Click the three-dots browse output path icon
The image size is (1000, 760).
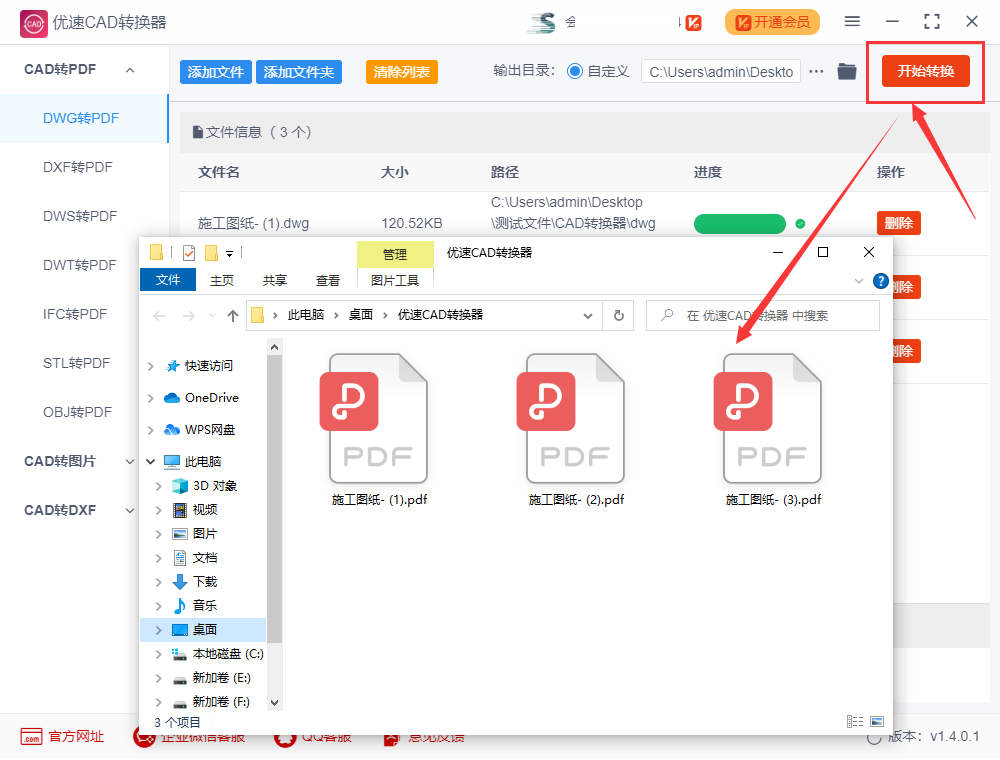click(816, 71)
